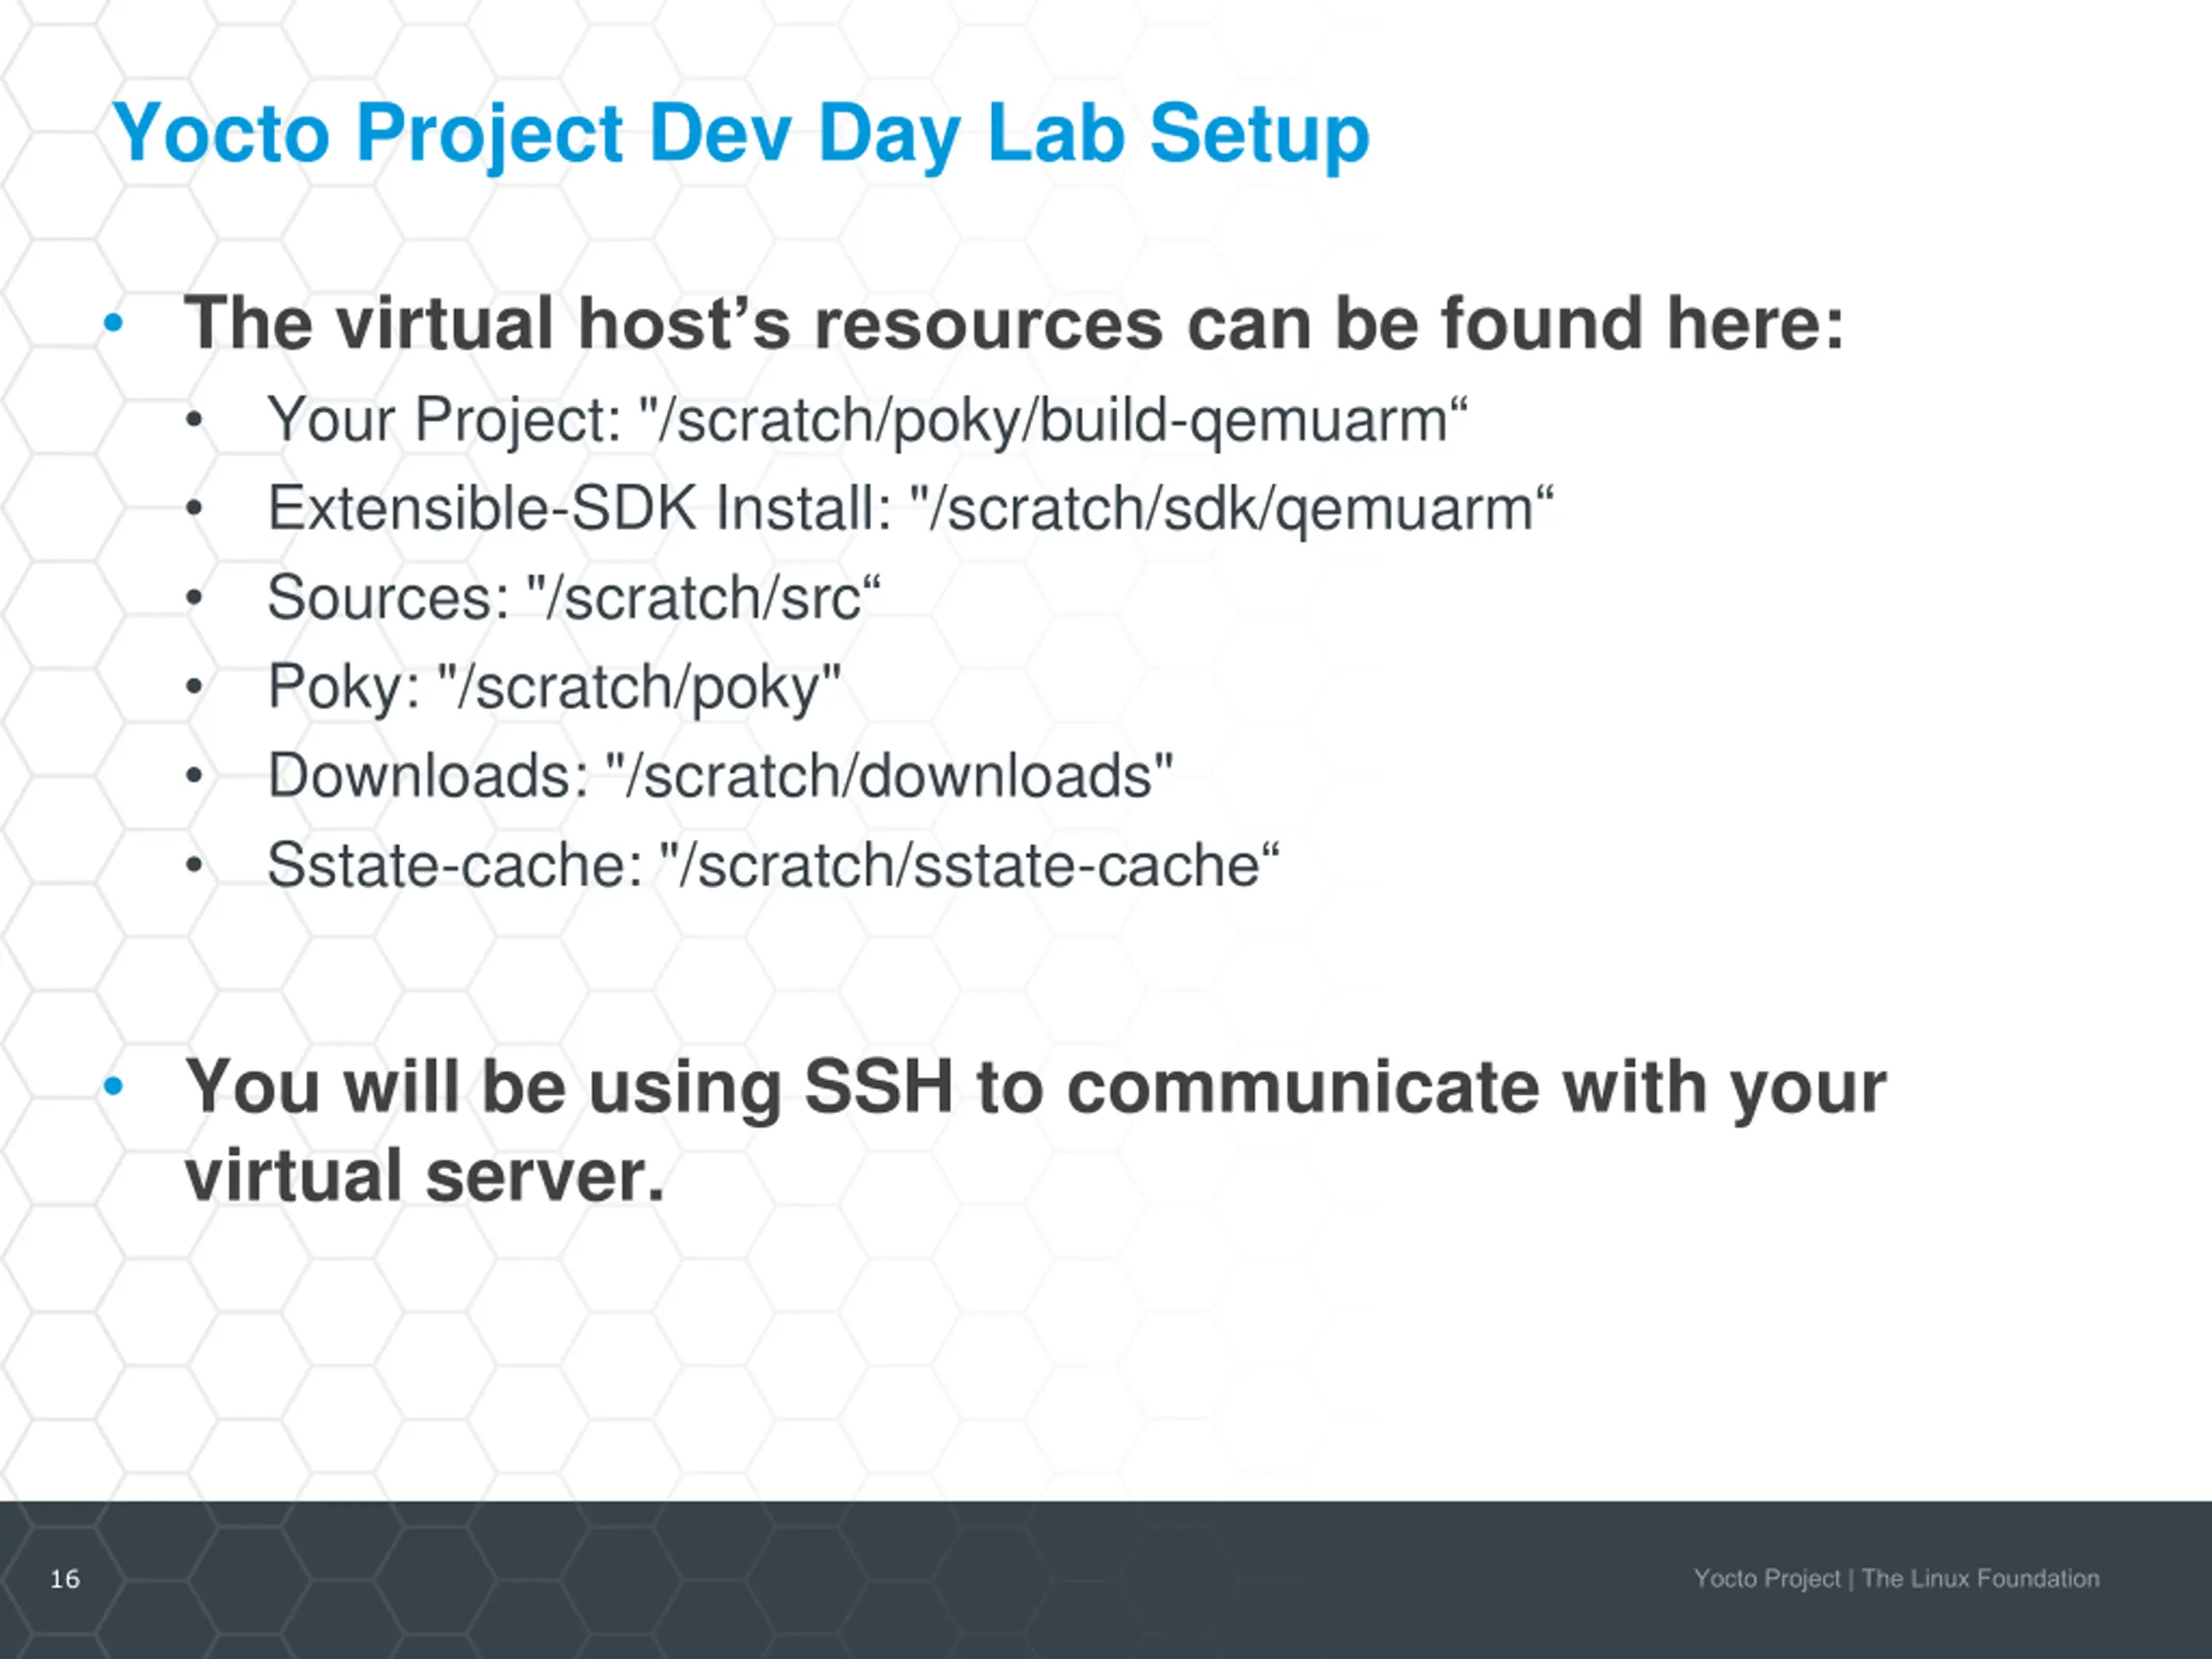
Task: Click the slide title 'Yocto Project Dev Day Lab Setup'
Action: click(740, 133)
